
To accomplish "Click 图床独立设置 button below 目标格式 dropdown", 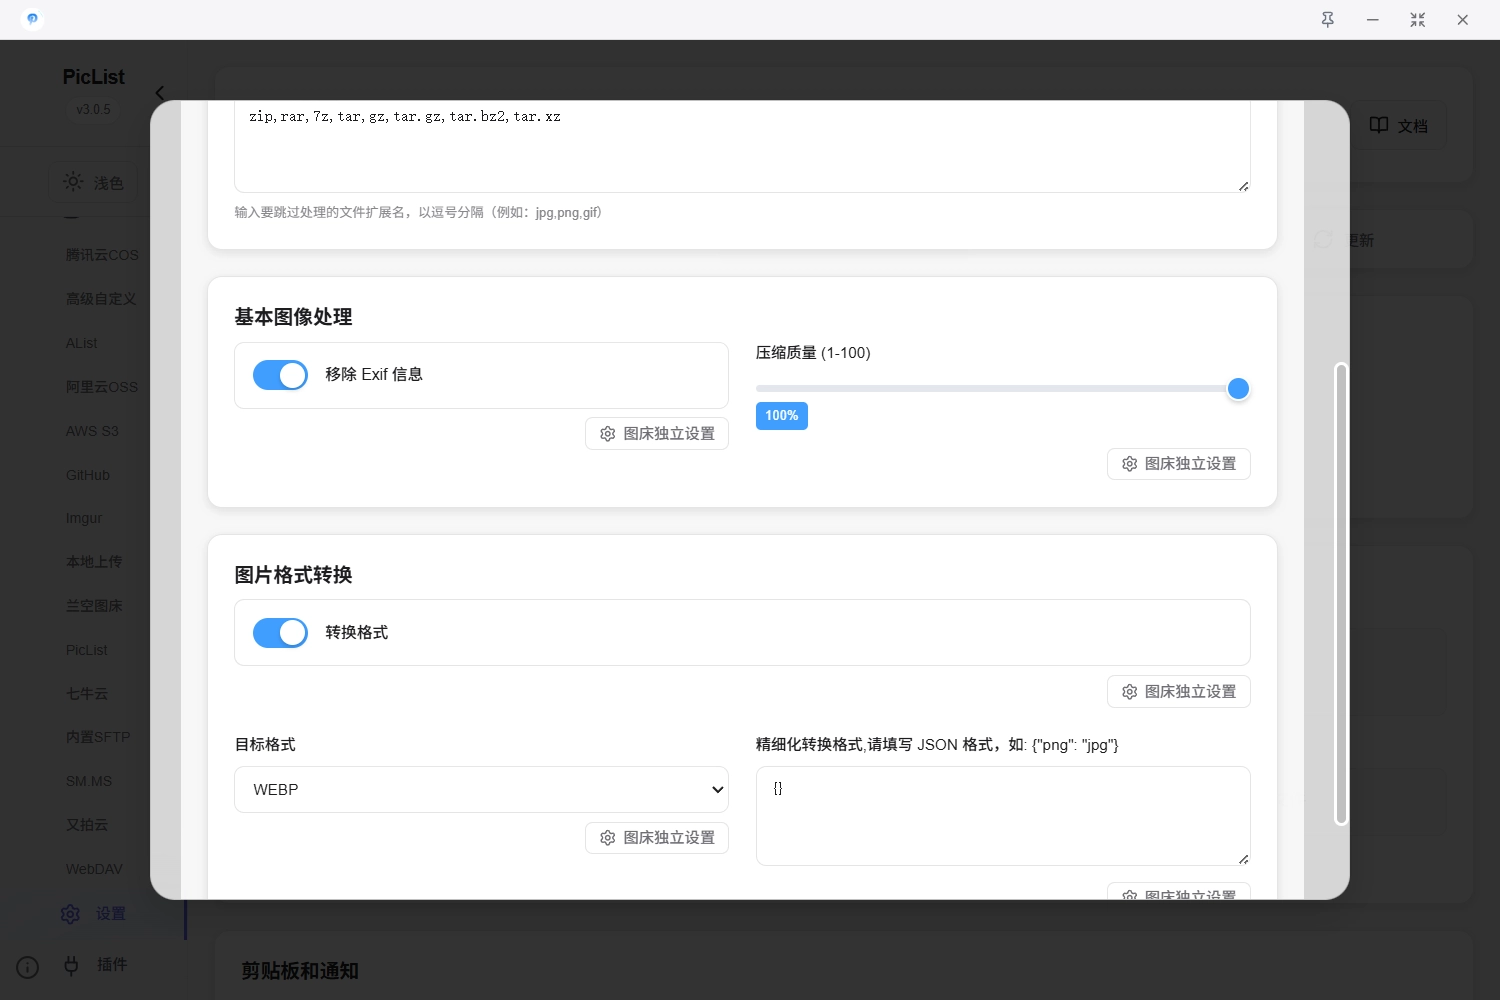I will [x=657, y=838].
